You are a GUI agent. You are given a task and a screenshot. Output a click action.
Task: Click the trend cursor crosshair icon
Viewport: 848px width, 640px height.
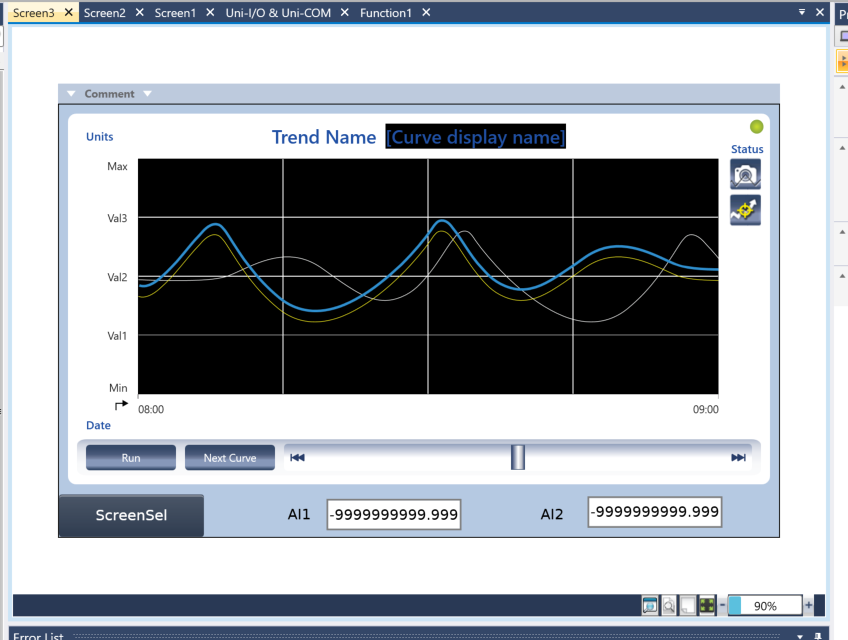(x=745, y=210)
